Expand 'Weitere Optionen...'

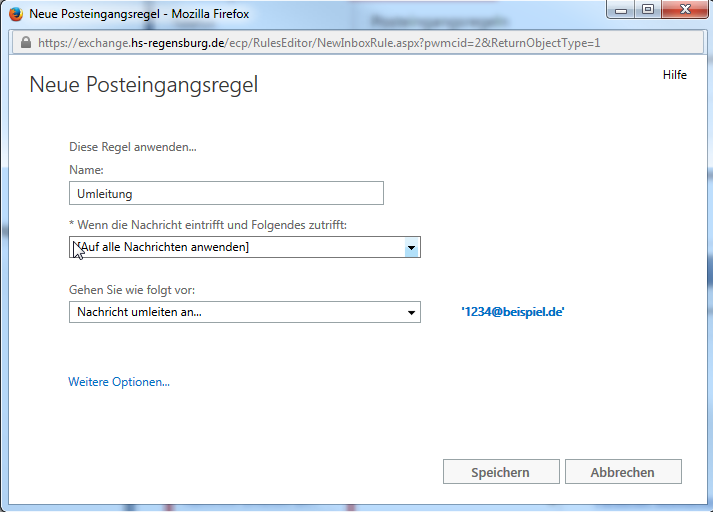tap(119, 381)
